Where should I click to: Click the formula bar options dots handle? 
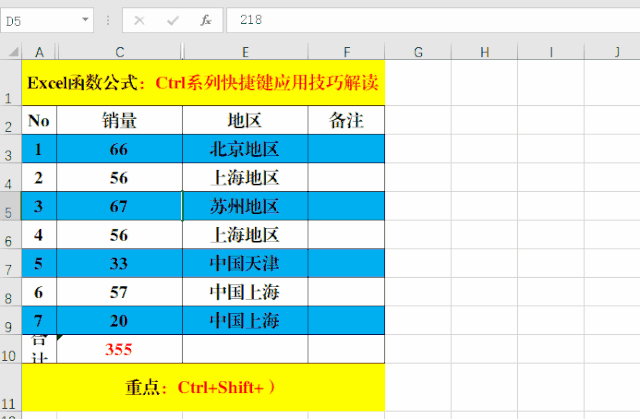[x=108, y=20]
